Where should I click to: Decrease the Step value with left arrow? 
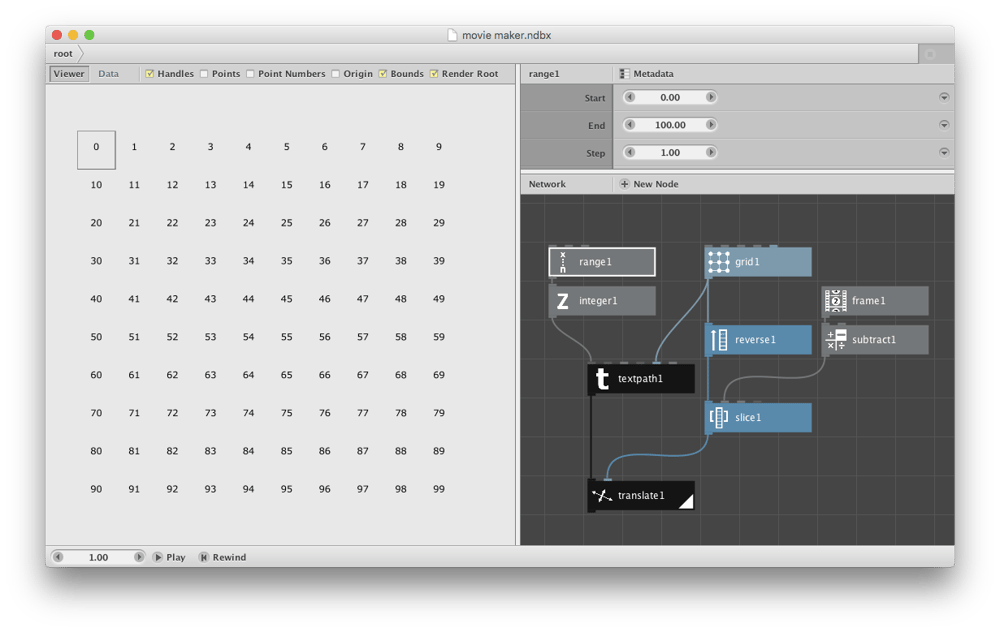coord(629,152)
